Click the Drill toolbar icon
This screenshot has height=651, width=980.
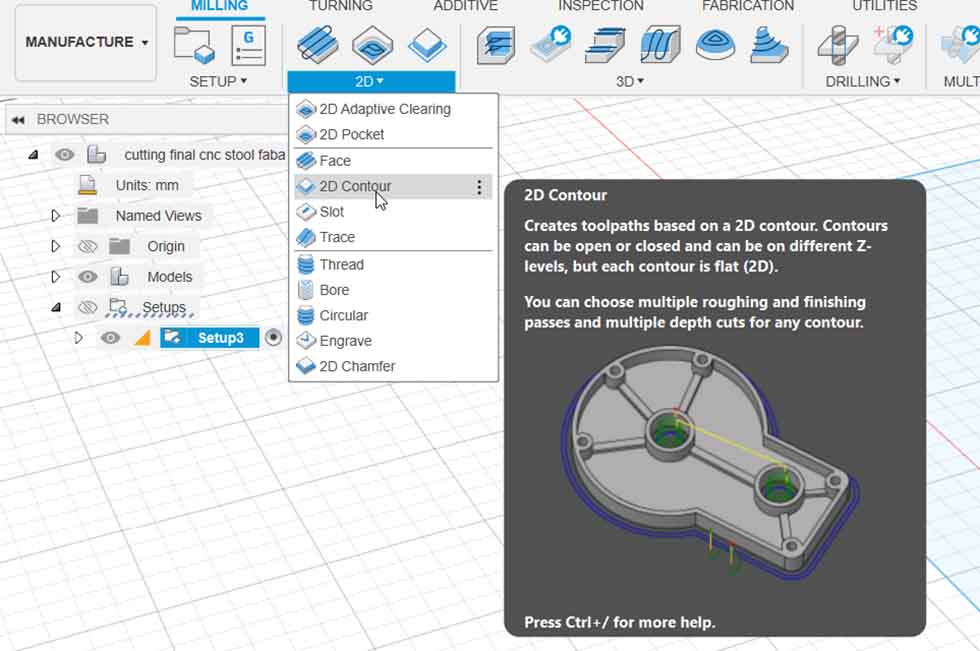[x=838, y=45]
